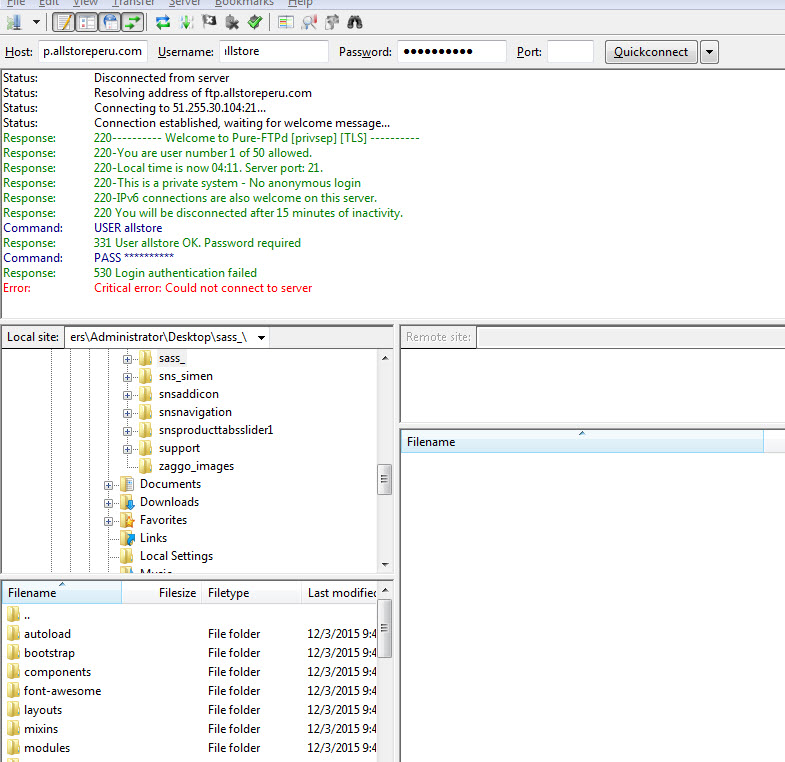Viewport: 785px width, 762px height.
Task: Click the local directory tree vertical scrollbar
Action: (x=384, y=480)
